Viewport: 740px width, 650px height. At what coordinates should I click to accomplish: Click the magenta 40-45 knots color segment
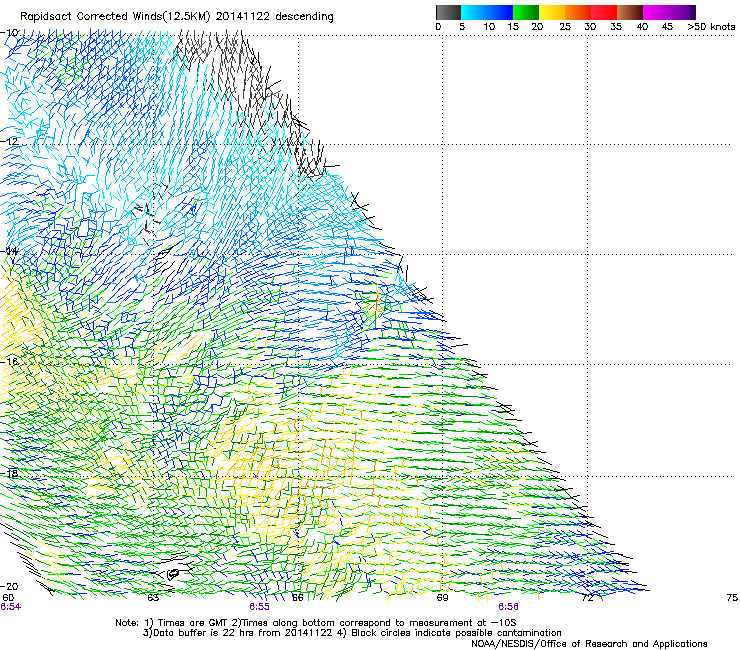pos(656,12)
